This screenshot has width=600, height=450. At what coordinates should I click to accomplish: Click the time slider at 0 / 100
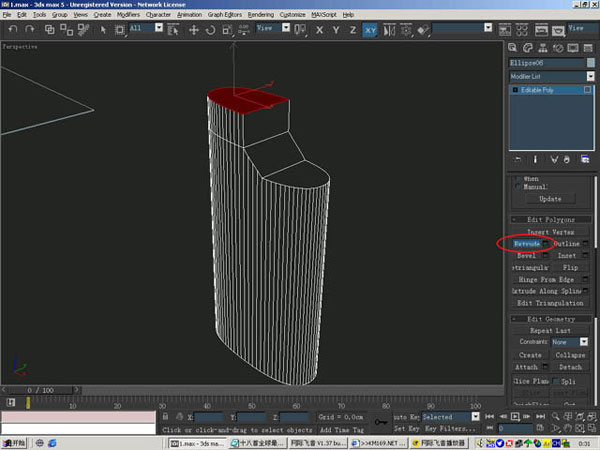pos(40,389)
